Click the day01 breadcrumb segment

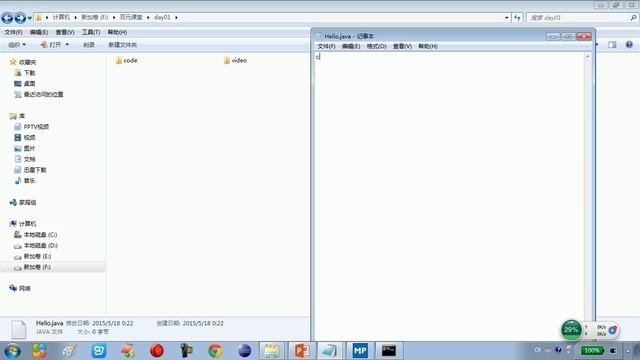[x=162, y=17]
